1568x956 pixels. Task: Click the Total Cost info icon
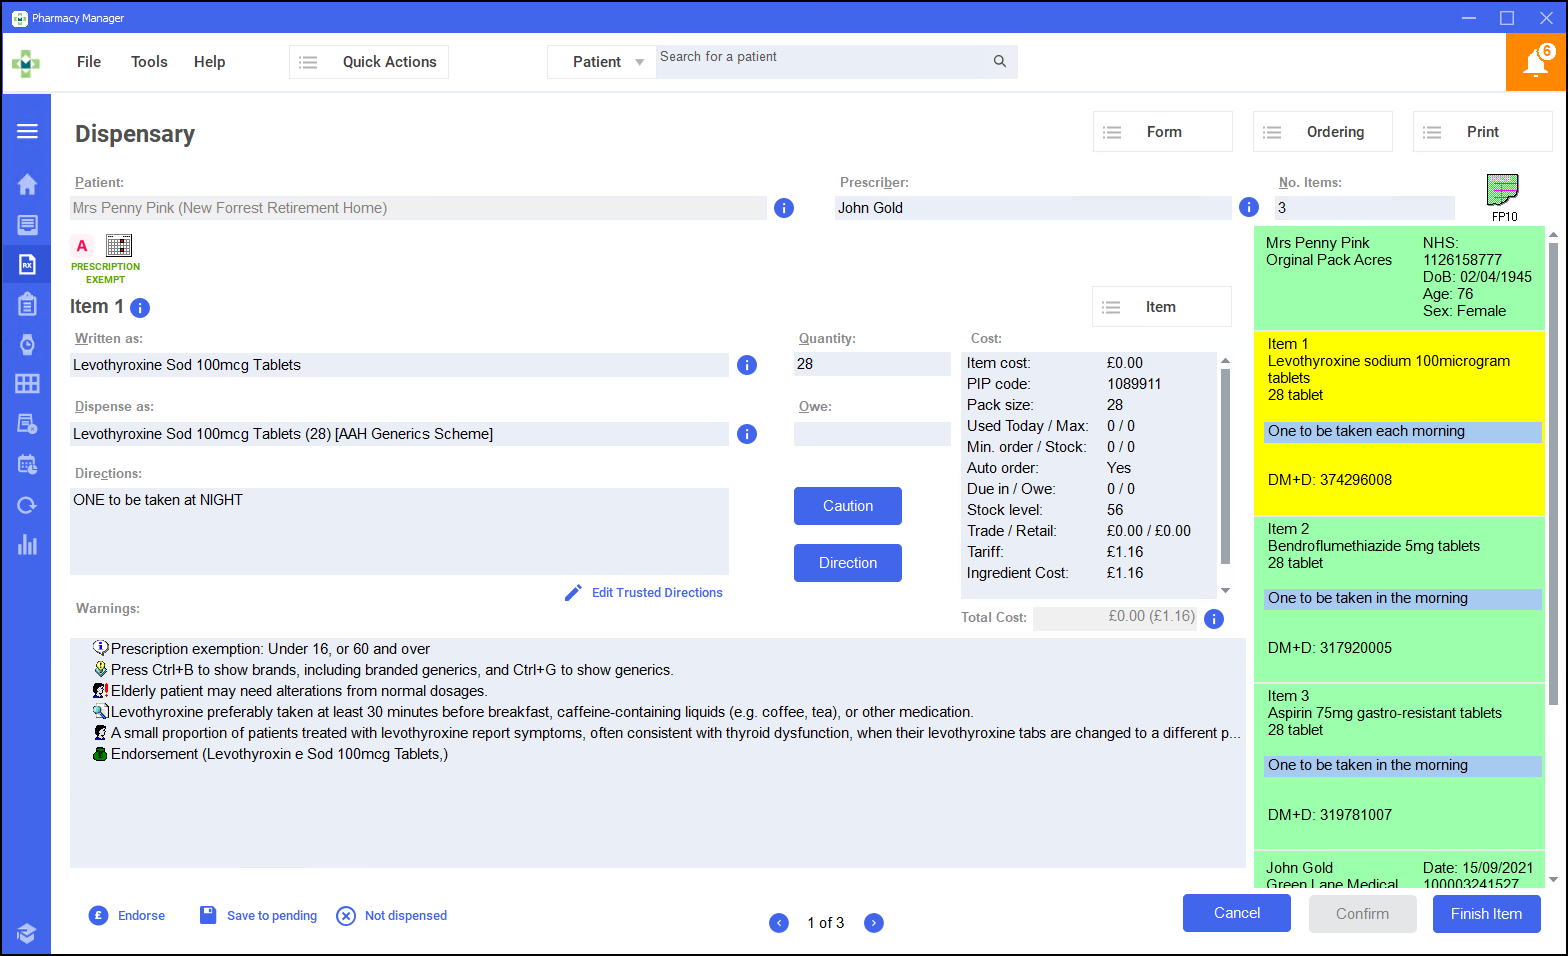click(x=1214, y=619)
